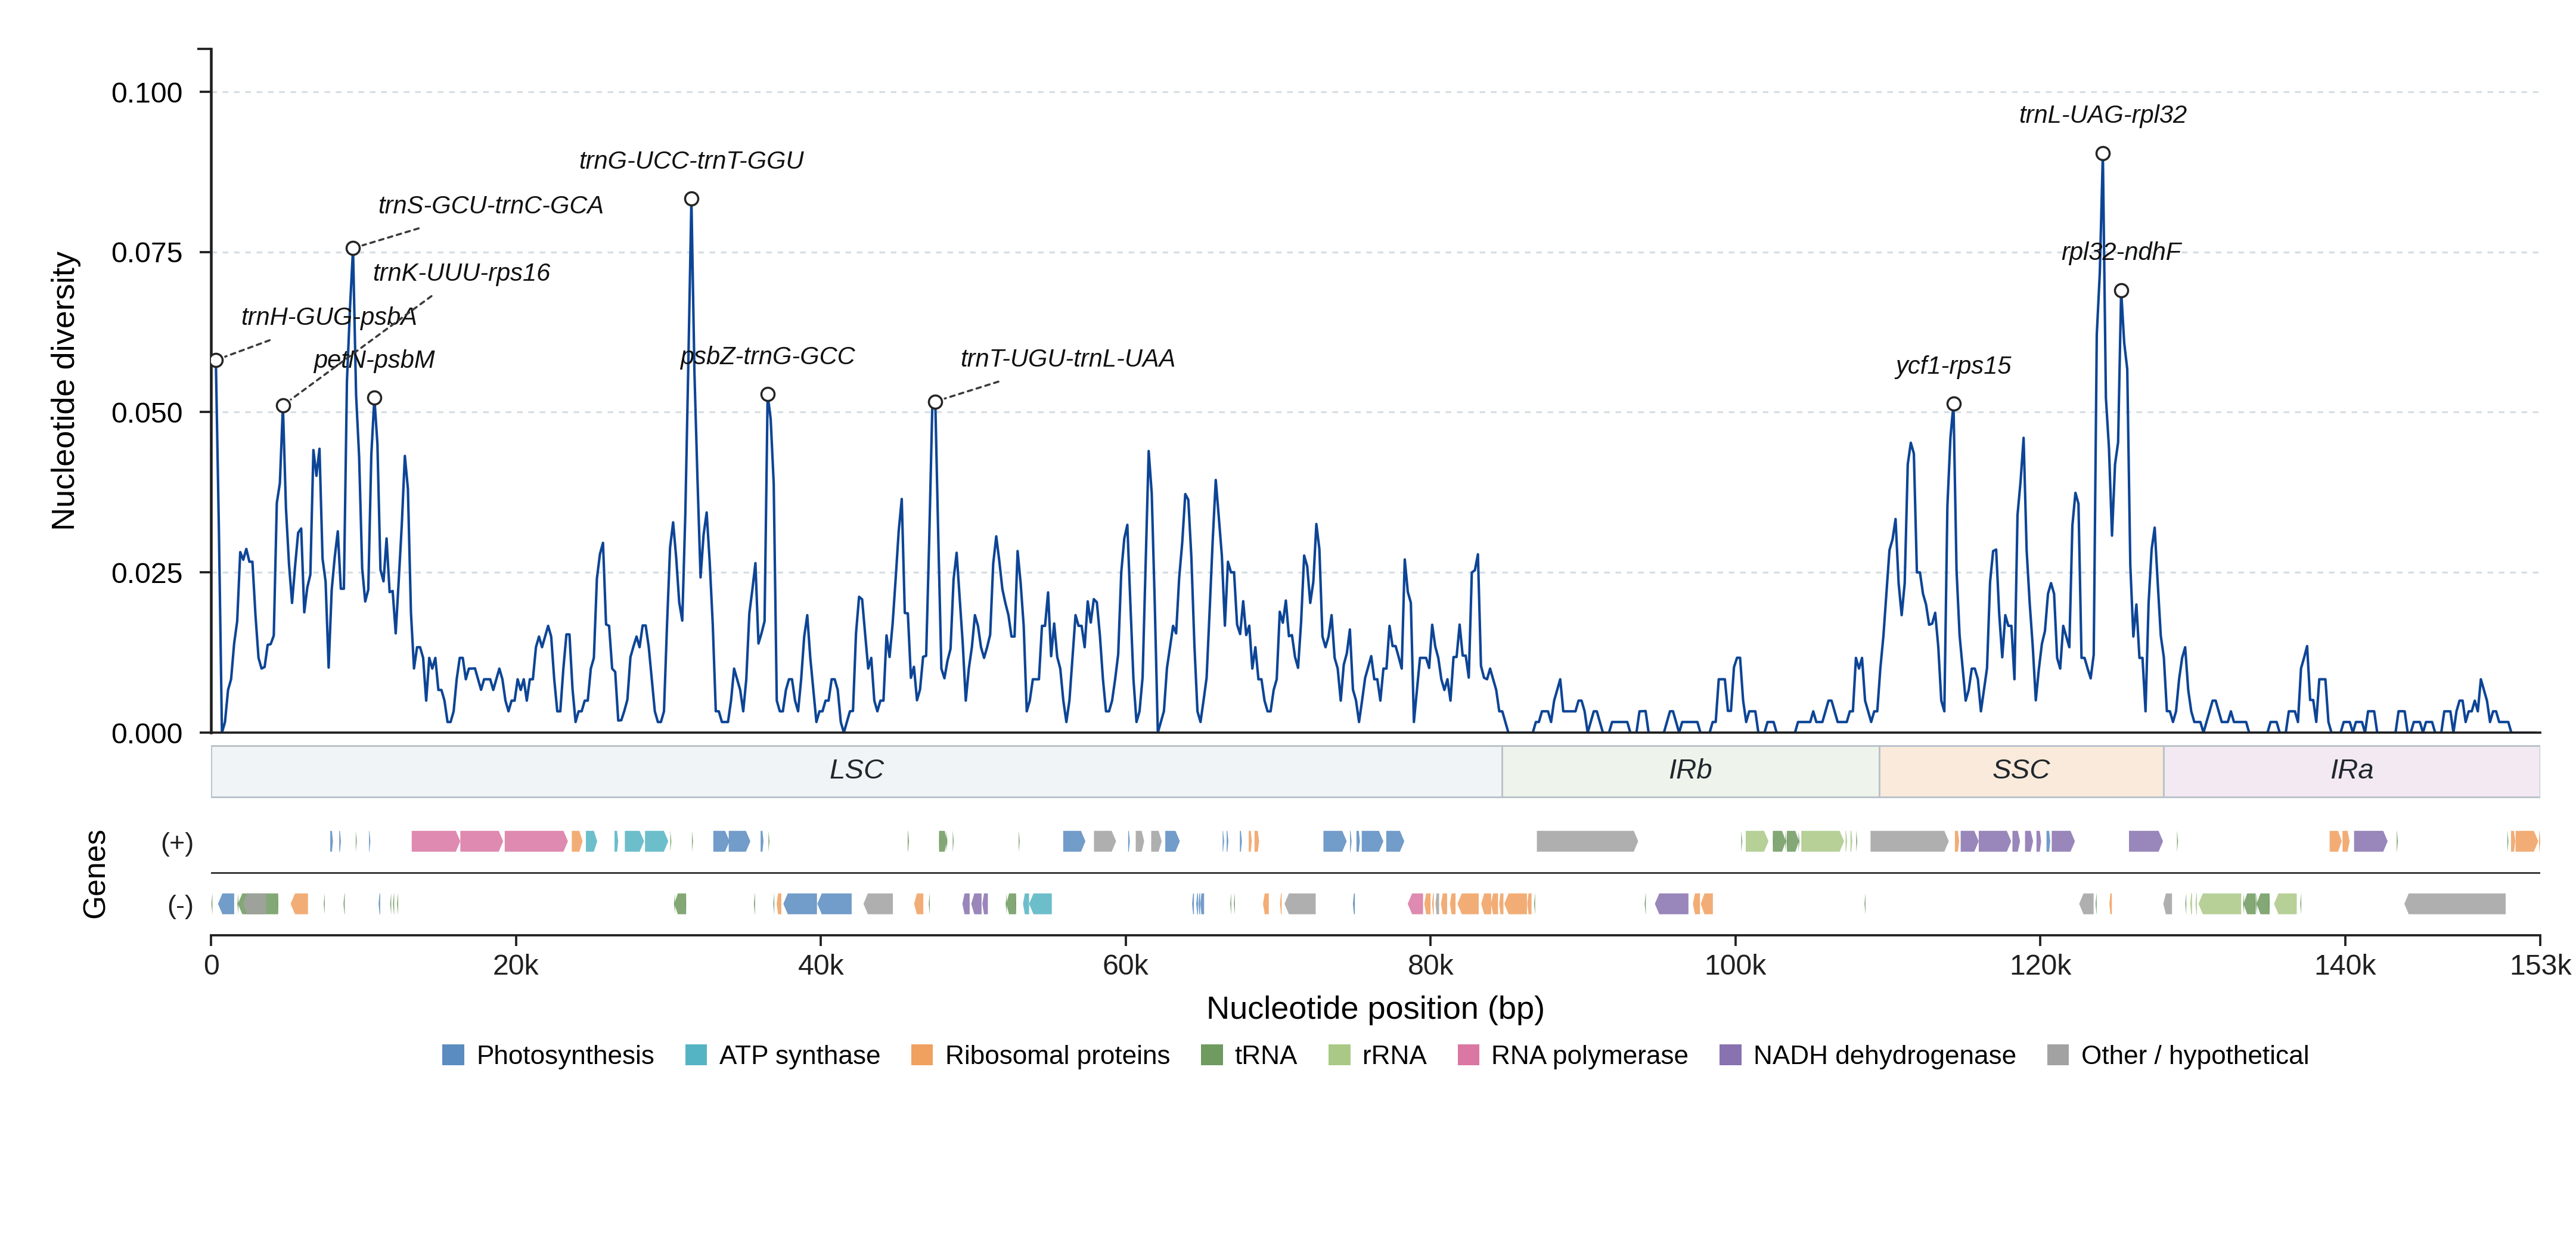The width and height of the screenshot is (2576, 1253).
Task: Click the ycf1-rps15 annotation label
Action: tap(1953, 365)
